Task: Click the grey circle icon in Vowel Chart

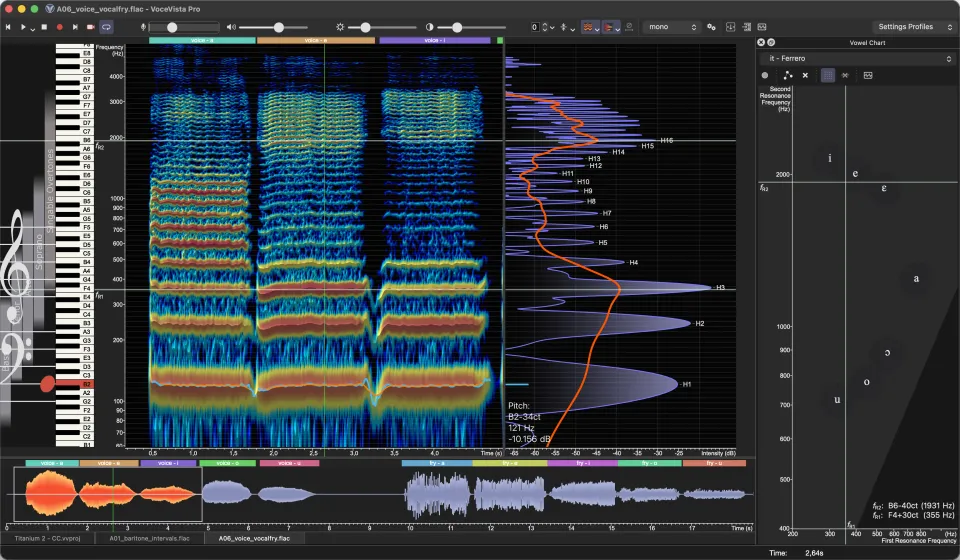Action: [x=765, y=75]
